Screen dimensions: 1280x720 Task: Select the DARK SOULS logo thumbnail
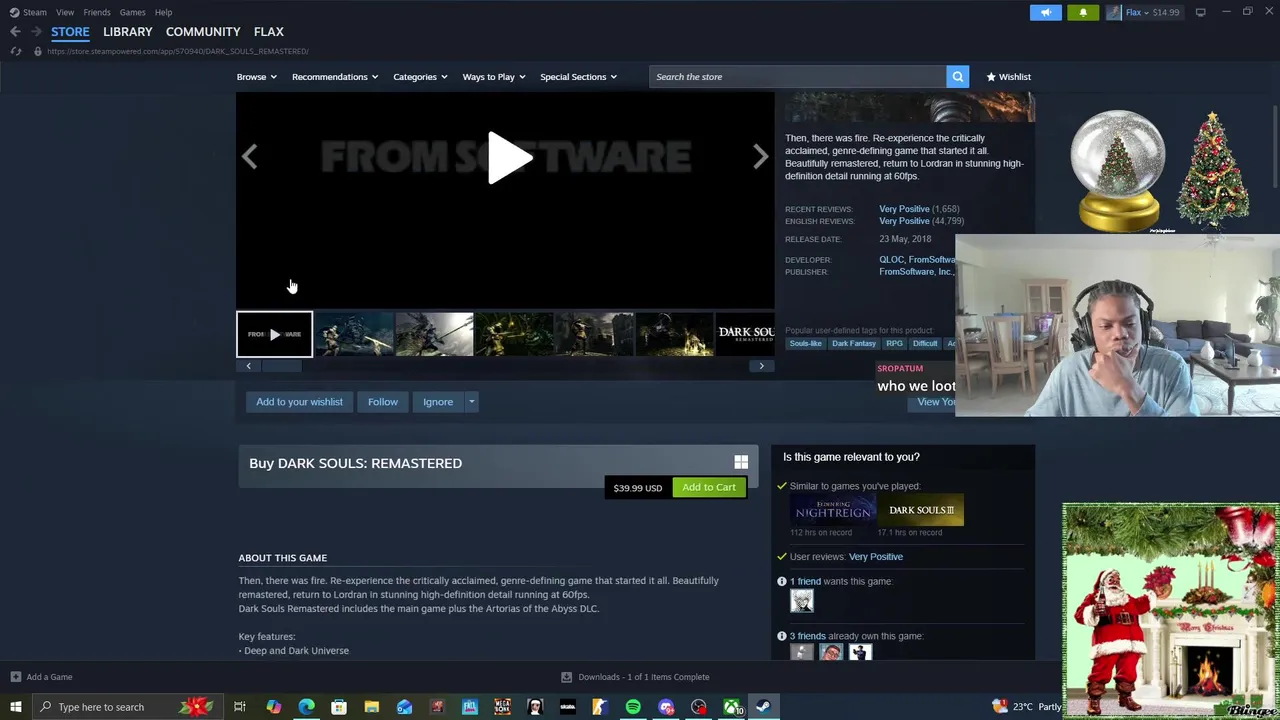pos(746,334)
